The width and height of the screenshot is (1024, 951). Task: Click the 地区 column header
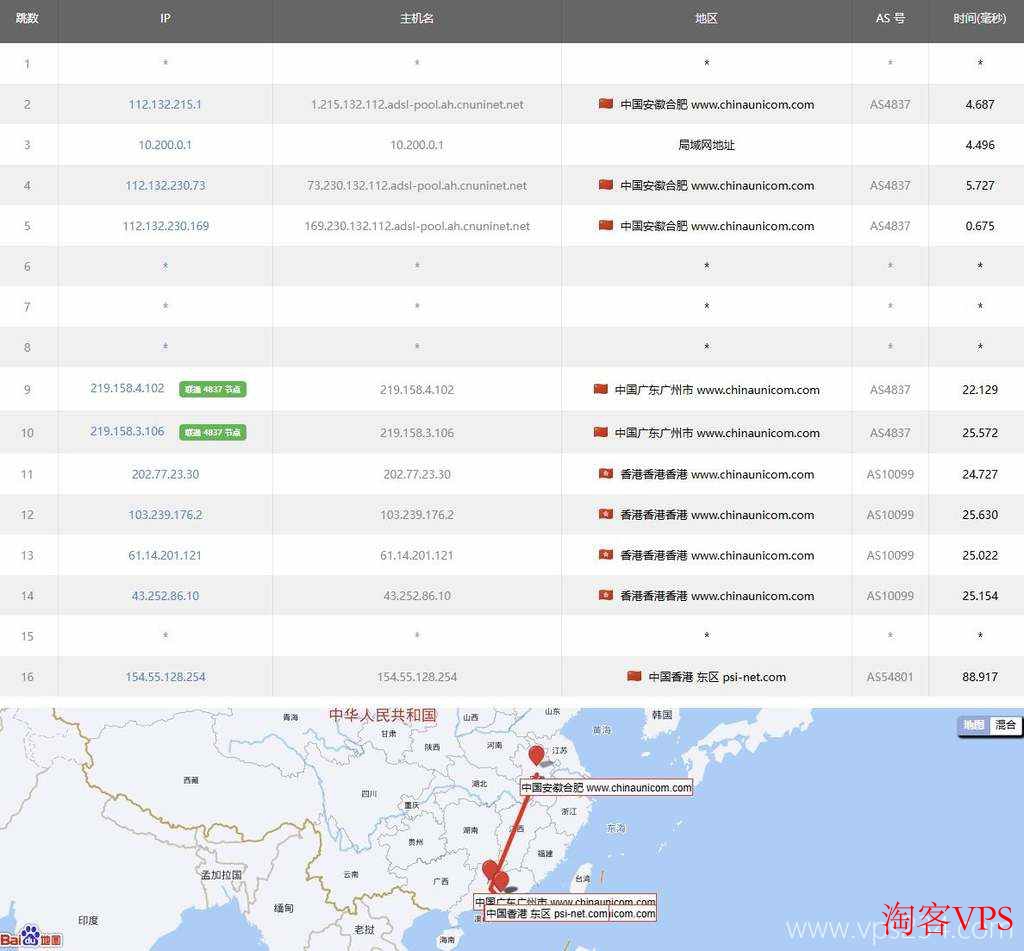click(x=707, y=18)
